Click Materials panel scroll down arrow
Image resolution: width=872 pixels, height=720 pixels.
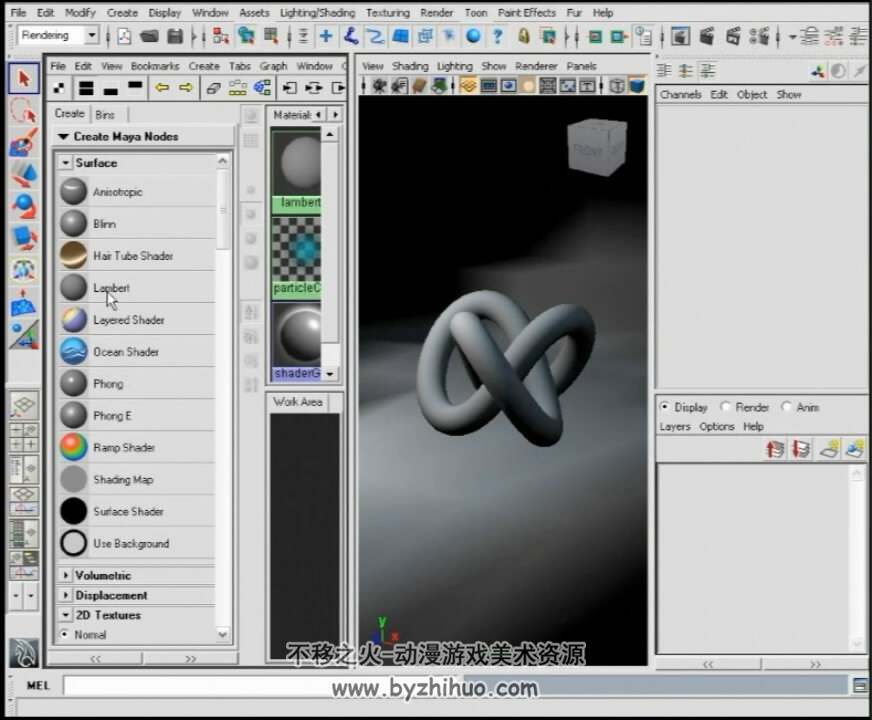[x=330, y=374]
